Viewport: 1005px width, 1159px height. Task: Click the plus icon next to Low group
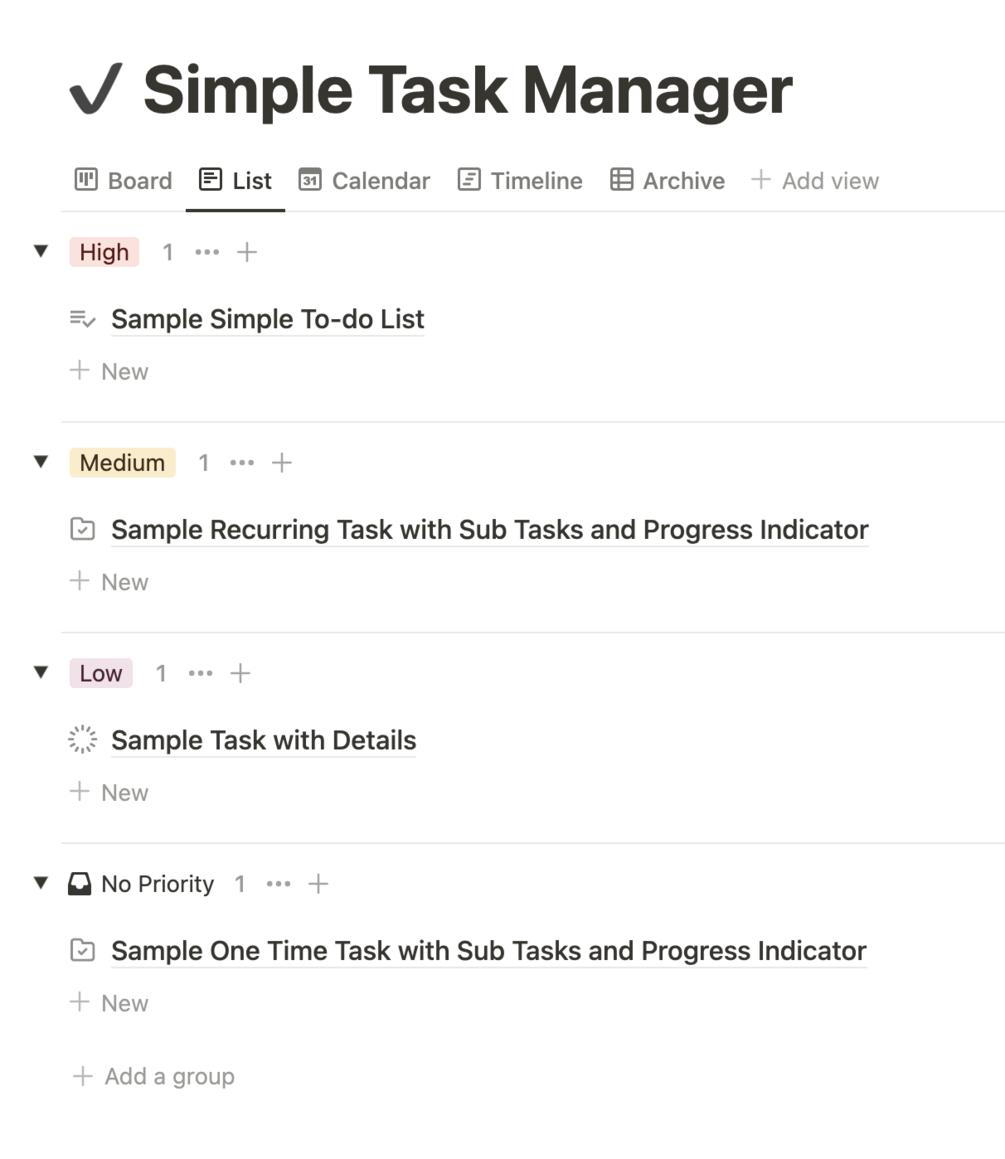(240, 673)
